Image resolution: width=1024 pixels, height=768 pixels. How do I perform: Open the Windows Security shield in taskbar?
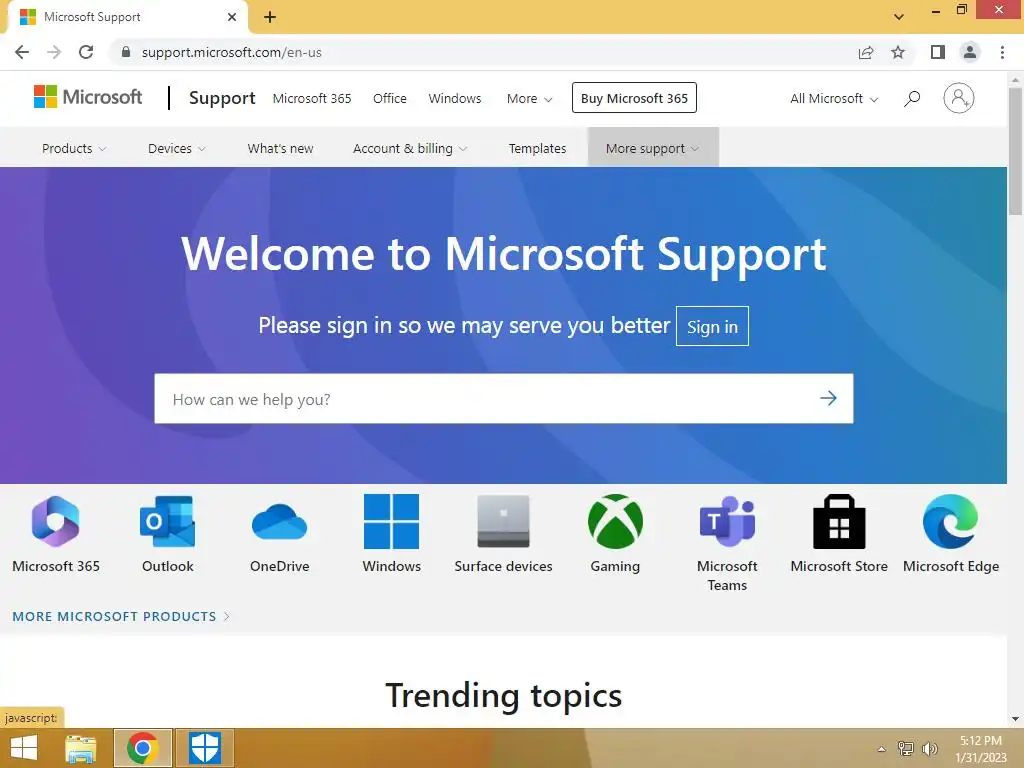pos(204,748)
